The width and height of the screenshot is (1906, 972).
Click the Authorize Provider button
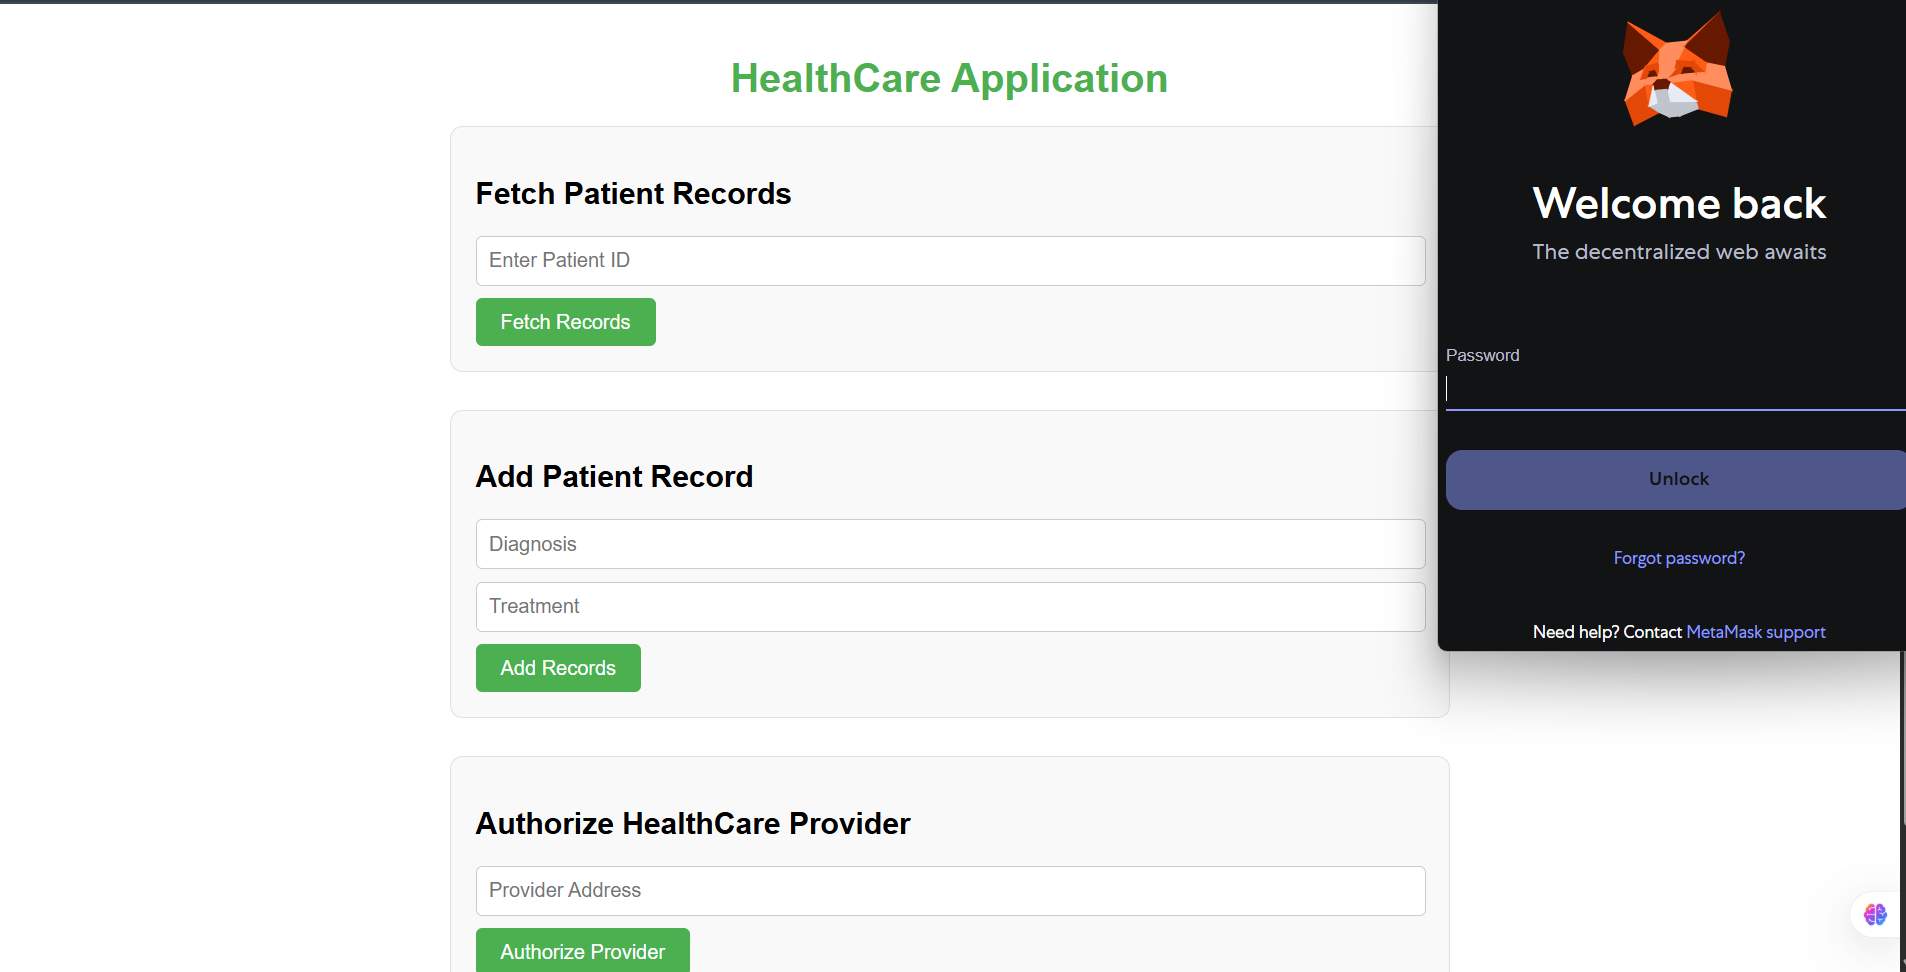tap(583, 951)
